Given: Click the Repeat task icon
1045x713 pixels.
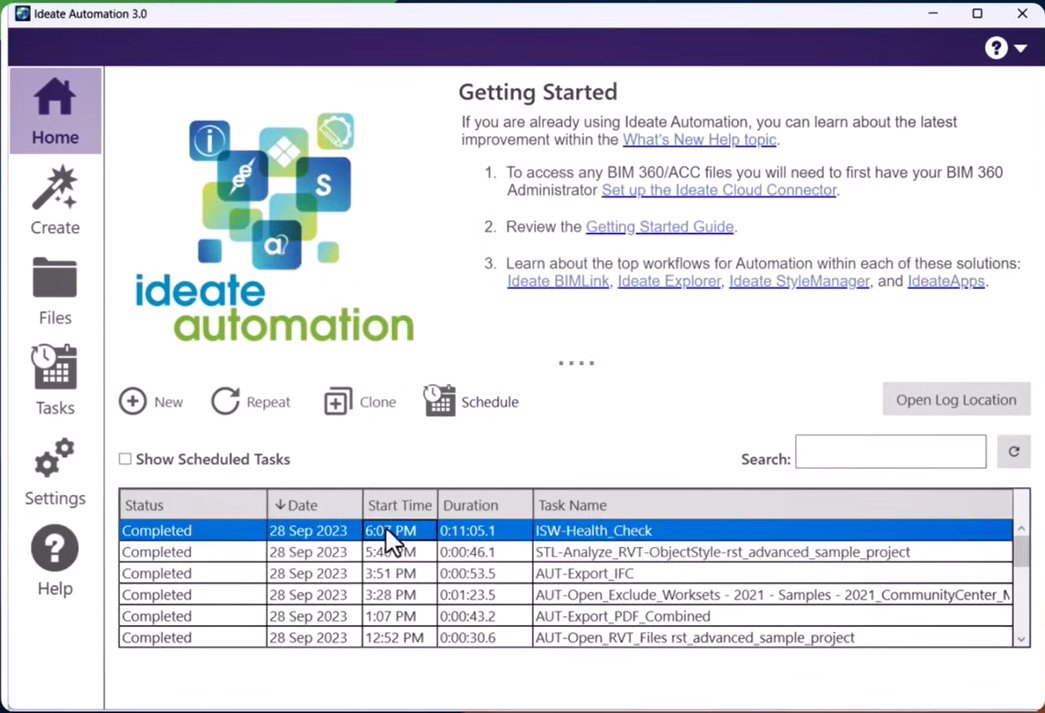Looking at the screenshot, I should click(x=225, y=402).
